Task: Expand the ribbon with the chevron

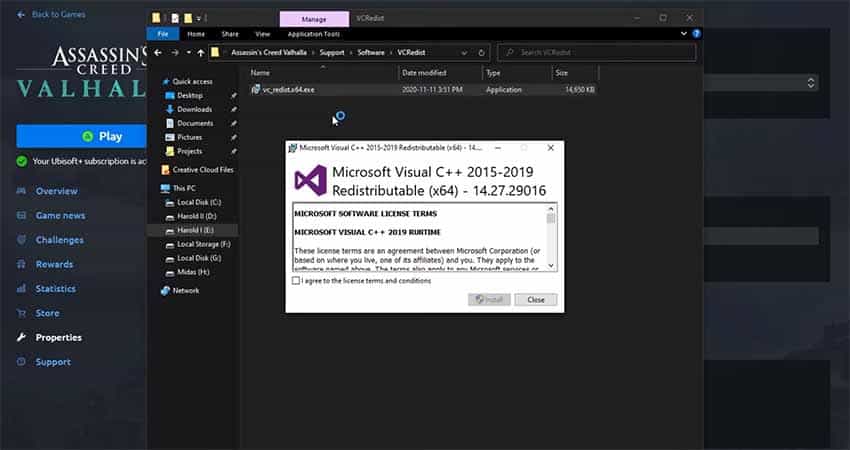Action: [684, 34]
